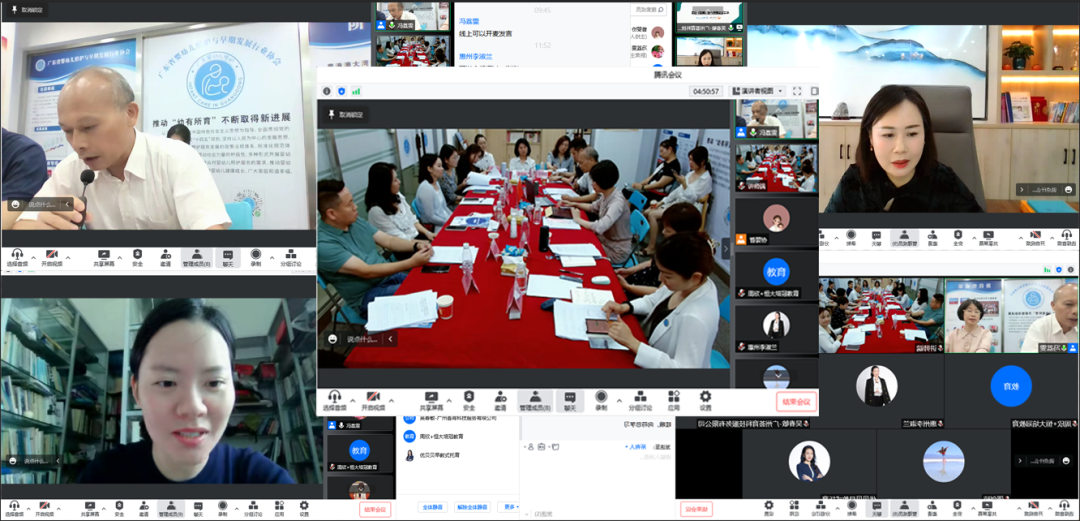Toggle 开启视频 in elder man's window toolbar

click(x=50, y=258)
